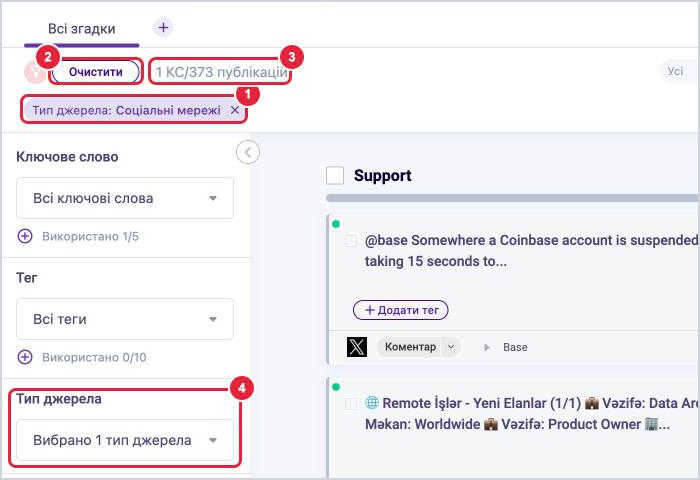Click the Коментар label

point(410,347)
